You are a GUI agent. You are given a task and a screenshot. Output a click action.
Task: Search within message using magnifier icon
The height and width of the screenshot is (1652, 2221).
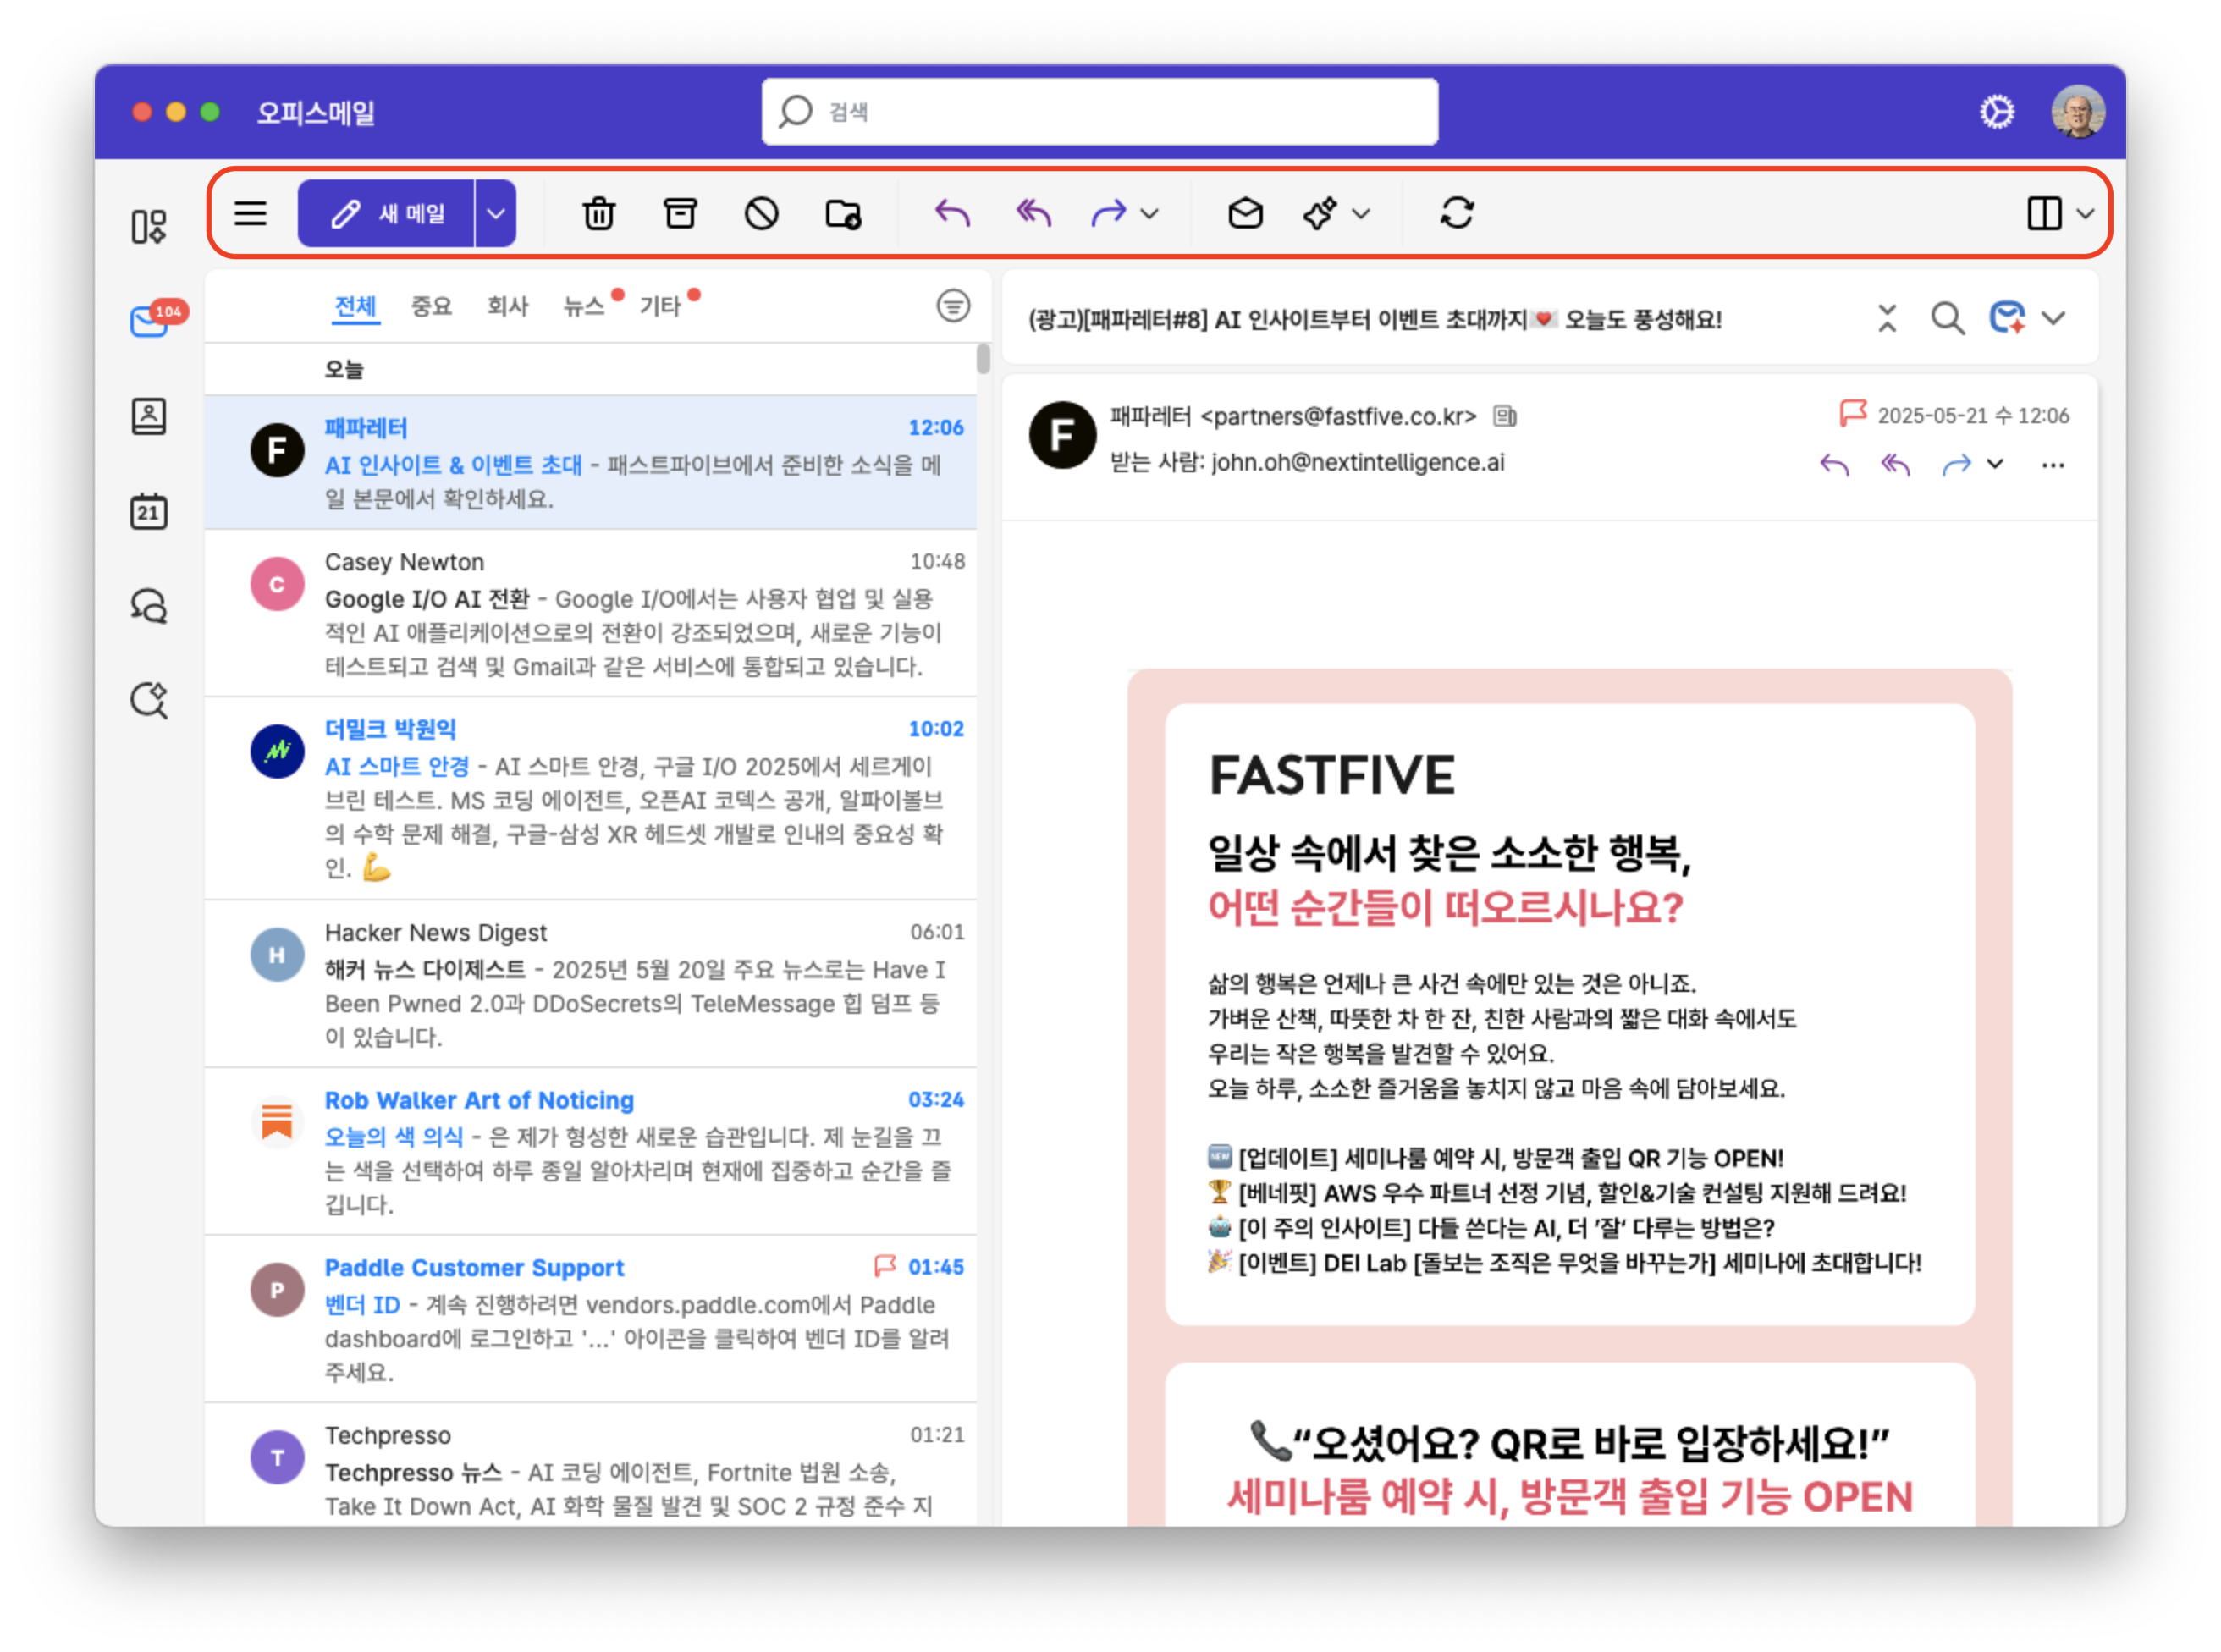click(x=1946, y=319)
